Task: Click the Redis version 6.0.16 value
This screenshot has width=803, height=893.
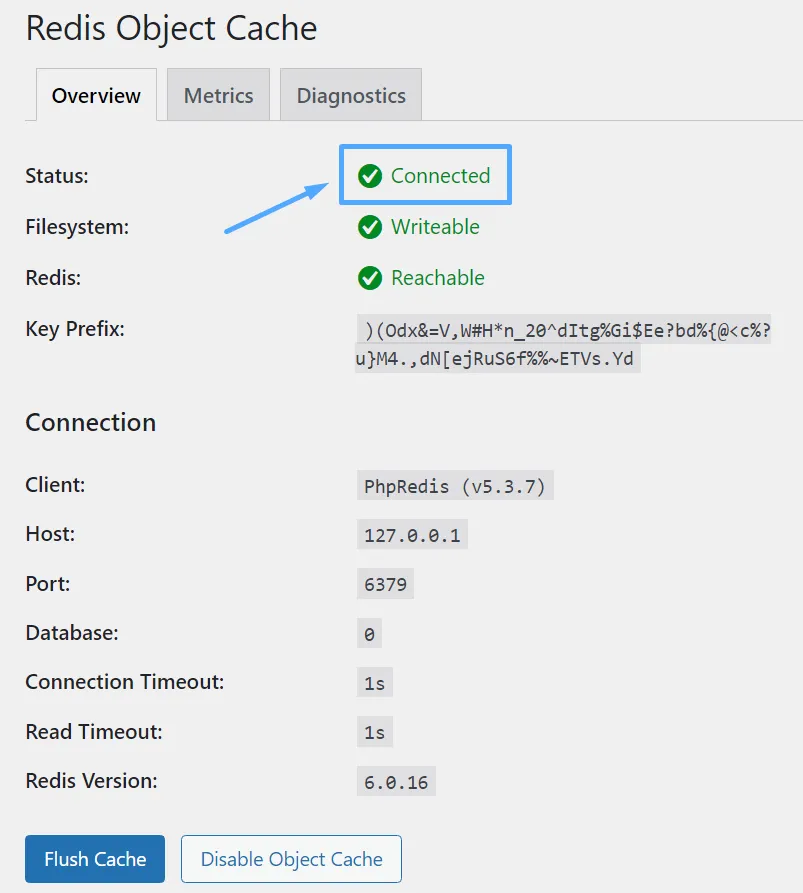Action: 396,782
